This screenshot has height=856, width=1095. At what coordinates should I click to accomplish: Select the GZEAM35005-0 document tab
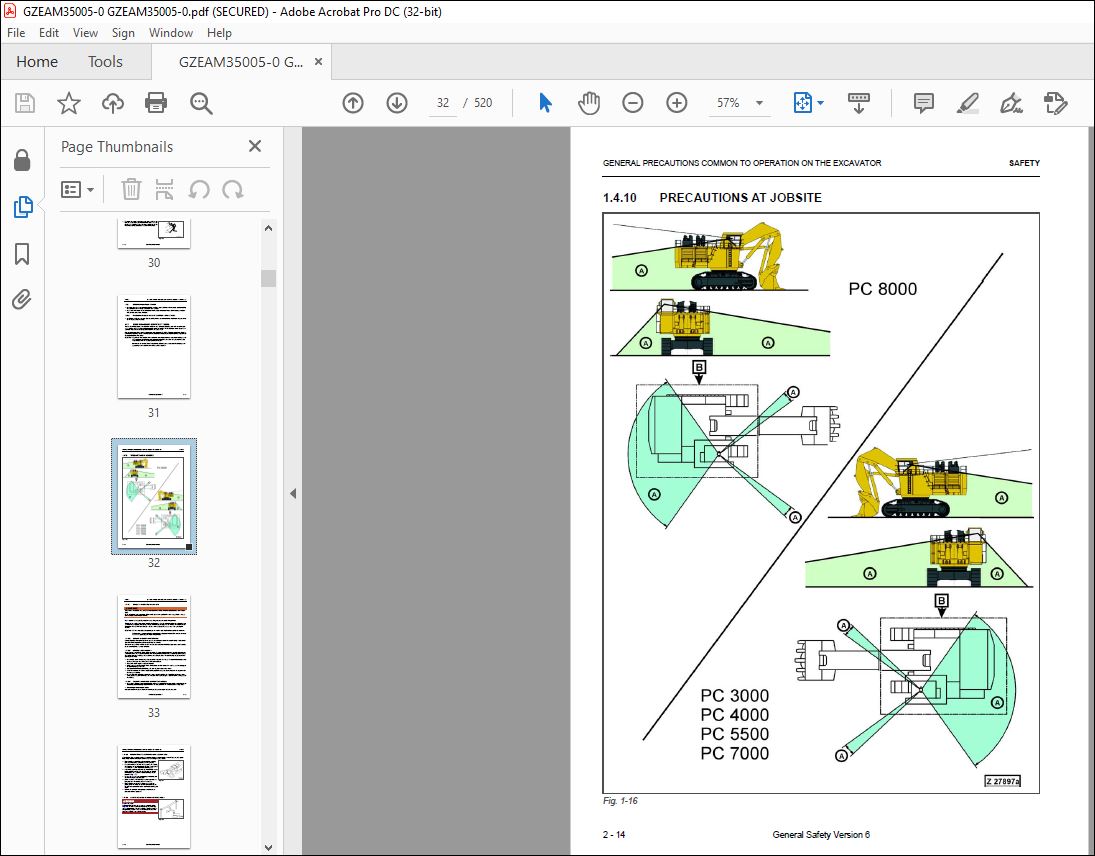coord(240,62)
